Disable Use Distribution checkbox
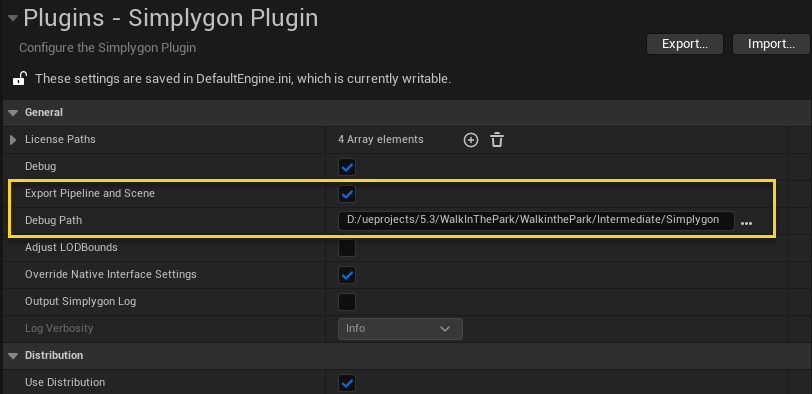Screen dimensions: 812x394 (x=347, y=383)
